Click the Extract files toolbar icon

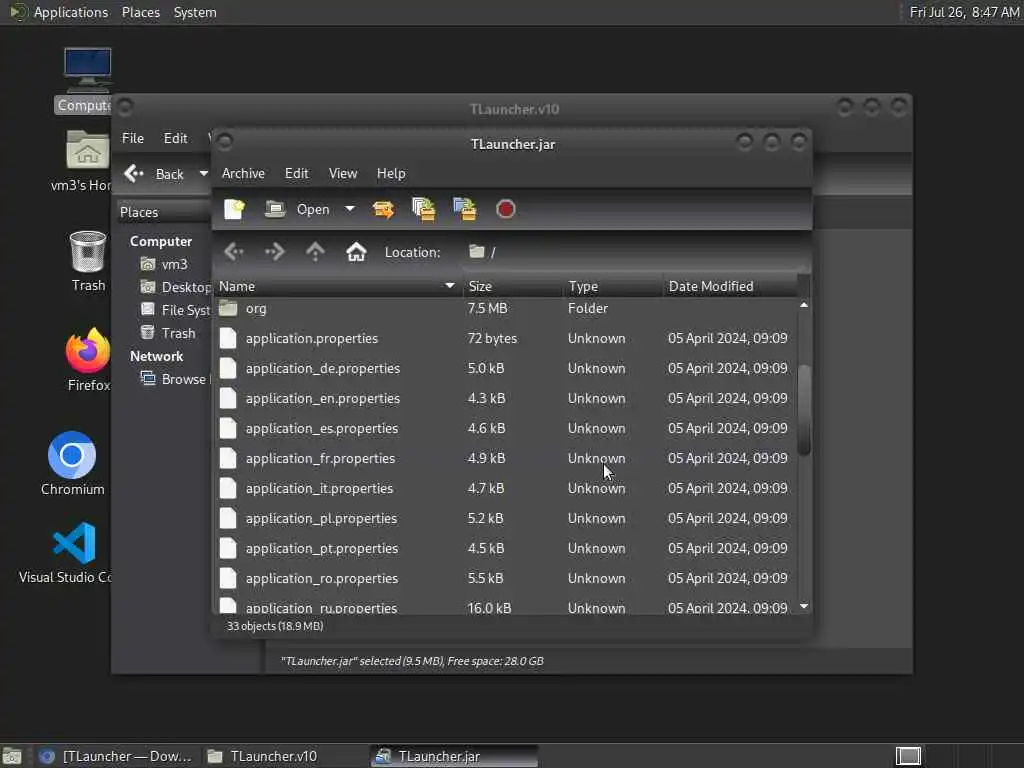click(x=383, y=210)
